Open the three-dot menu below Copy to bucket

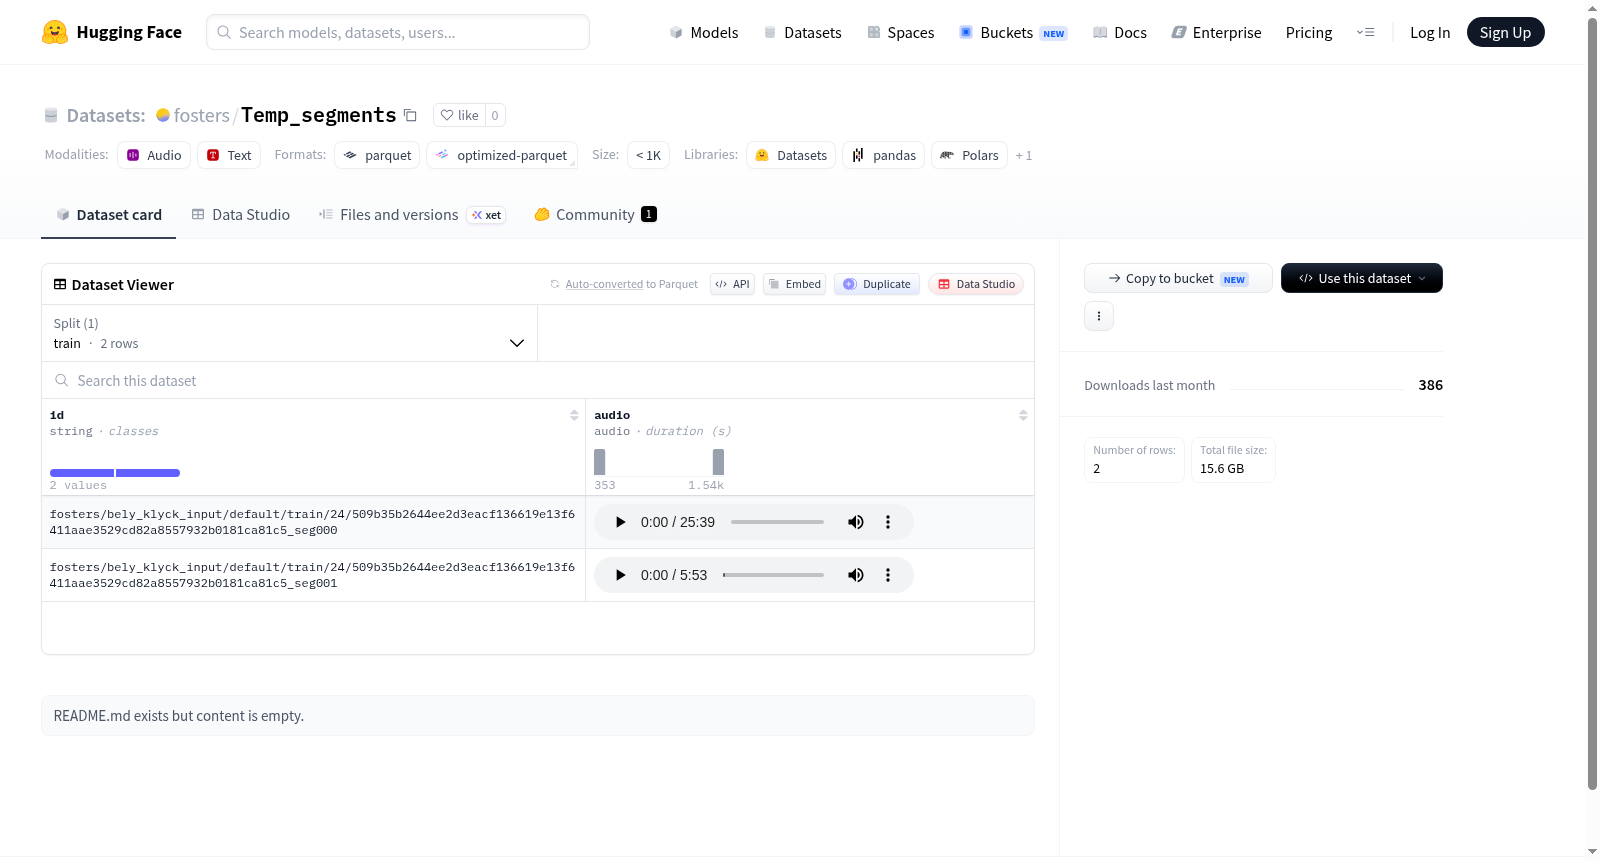coord(1099,316)
